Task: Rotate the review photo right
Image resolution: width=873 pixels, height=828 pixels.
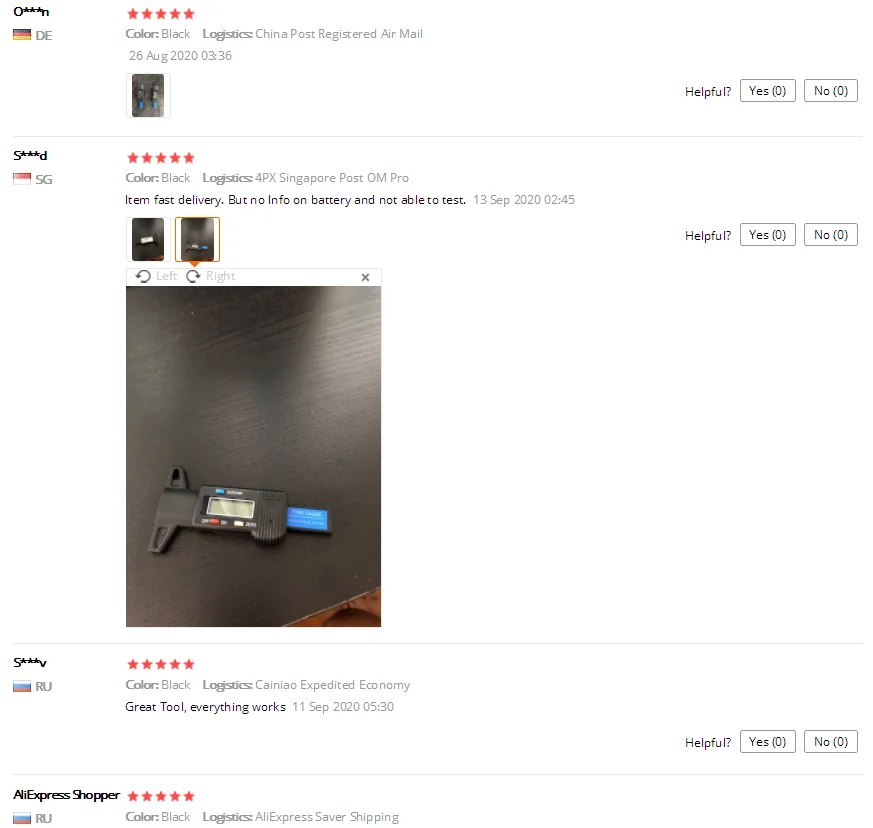Action: coord(210,276)
